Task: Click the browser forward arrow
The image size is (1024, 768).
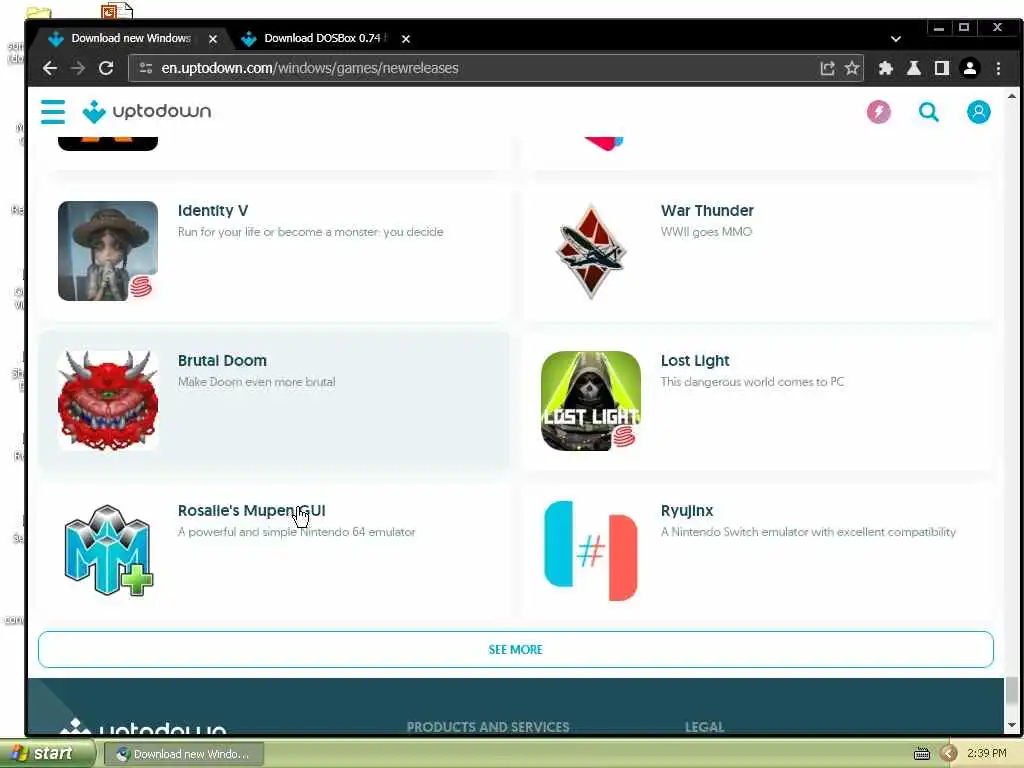Action: (78, 68)
